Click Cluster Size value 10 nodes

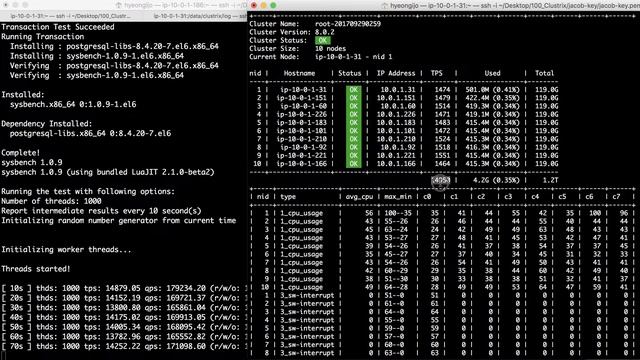(x=330, y=49)
